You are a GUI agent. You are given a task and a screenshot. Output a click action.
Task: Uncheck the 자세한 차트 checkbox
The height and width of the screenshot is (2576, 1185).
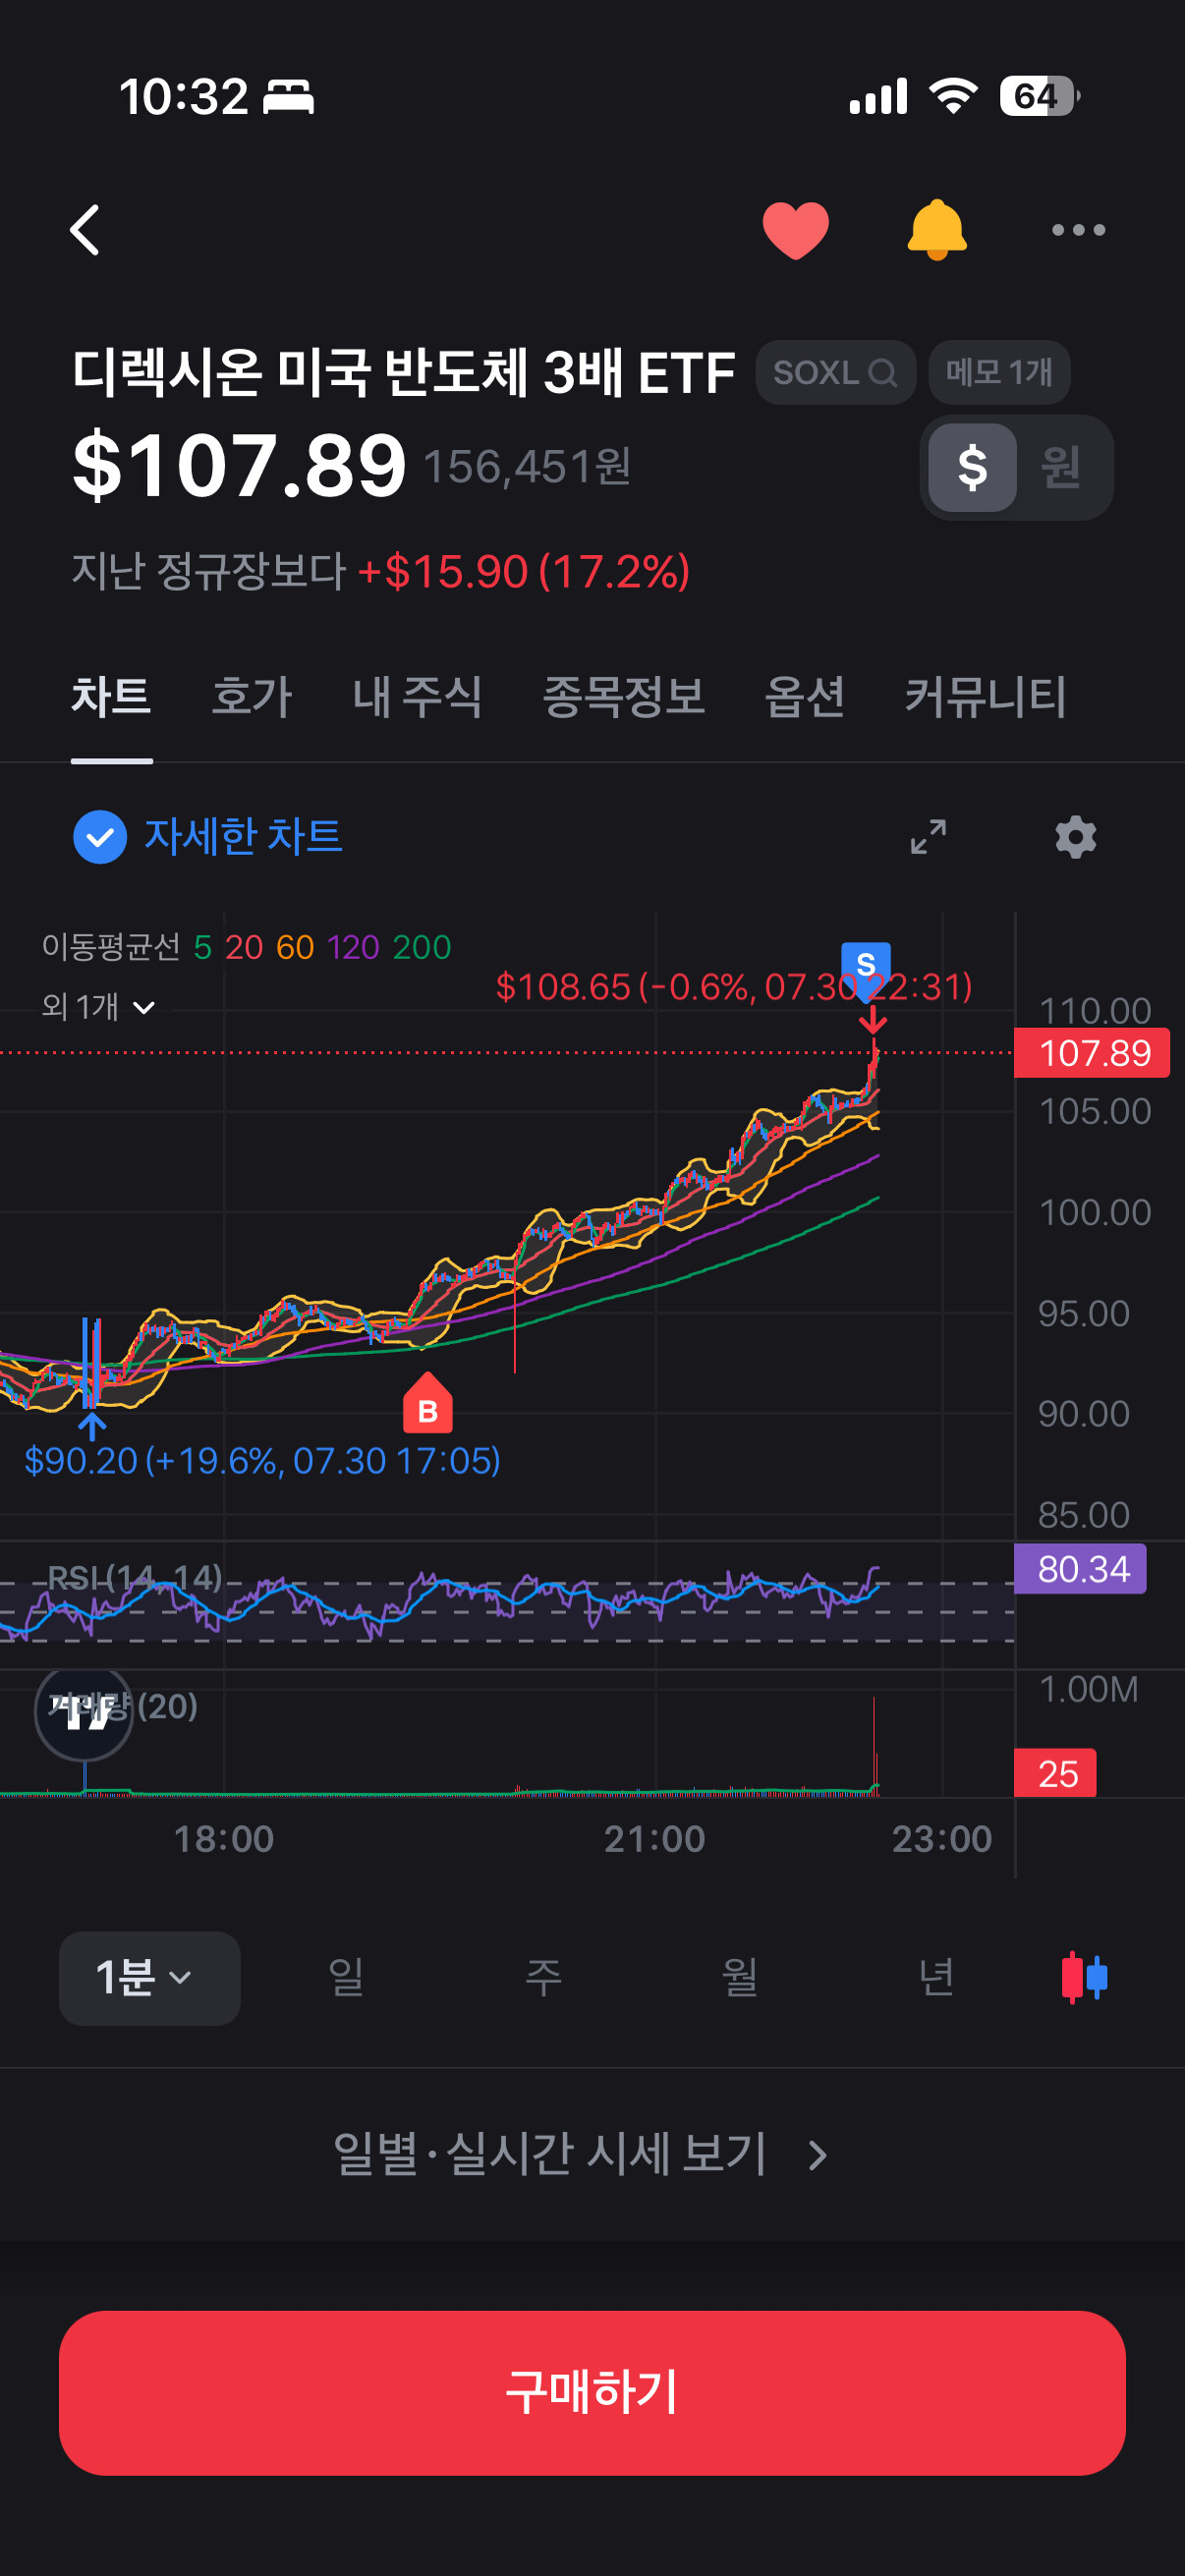100,837
